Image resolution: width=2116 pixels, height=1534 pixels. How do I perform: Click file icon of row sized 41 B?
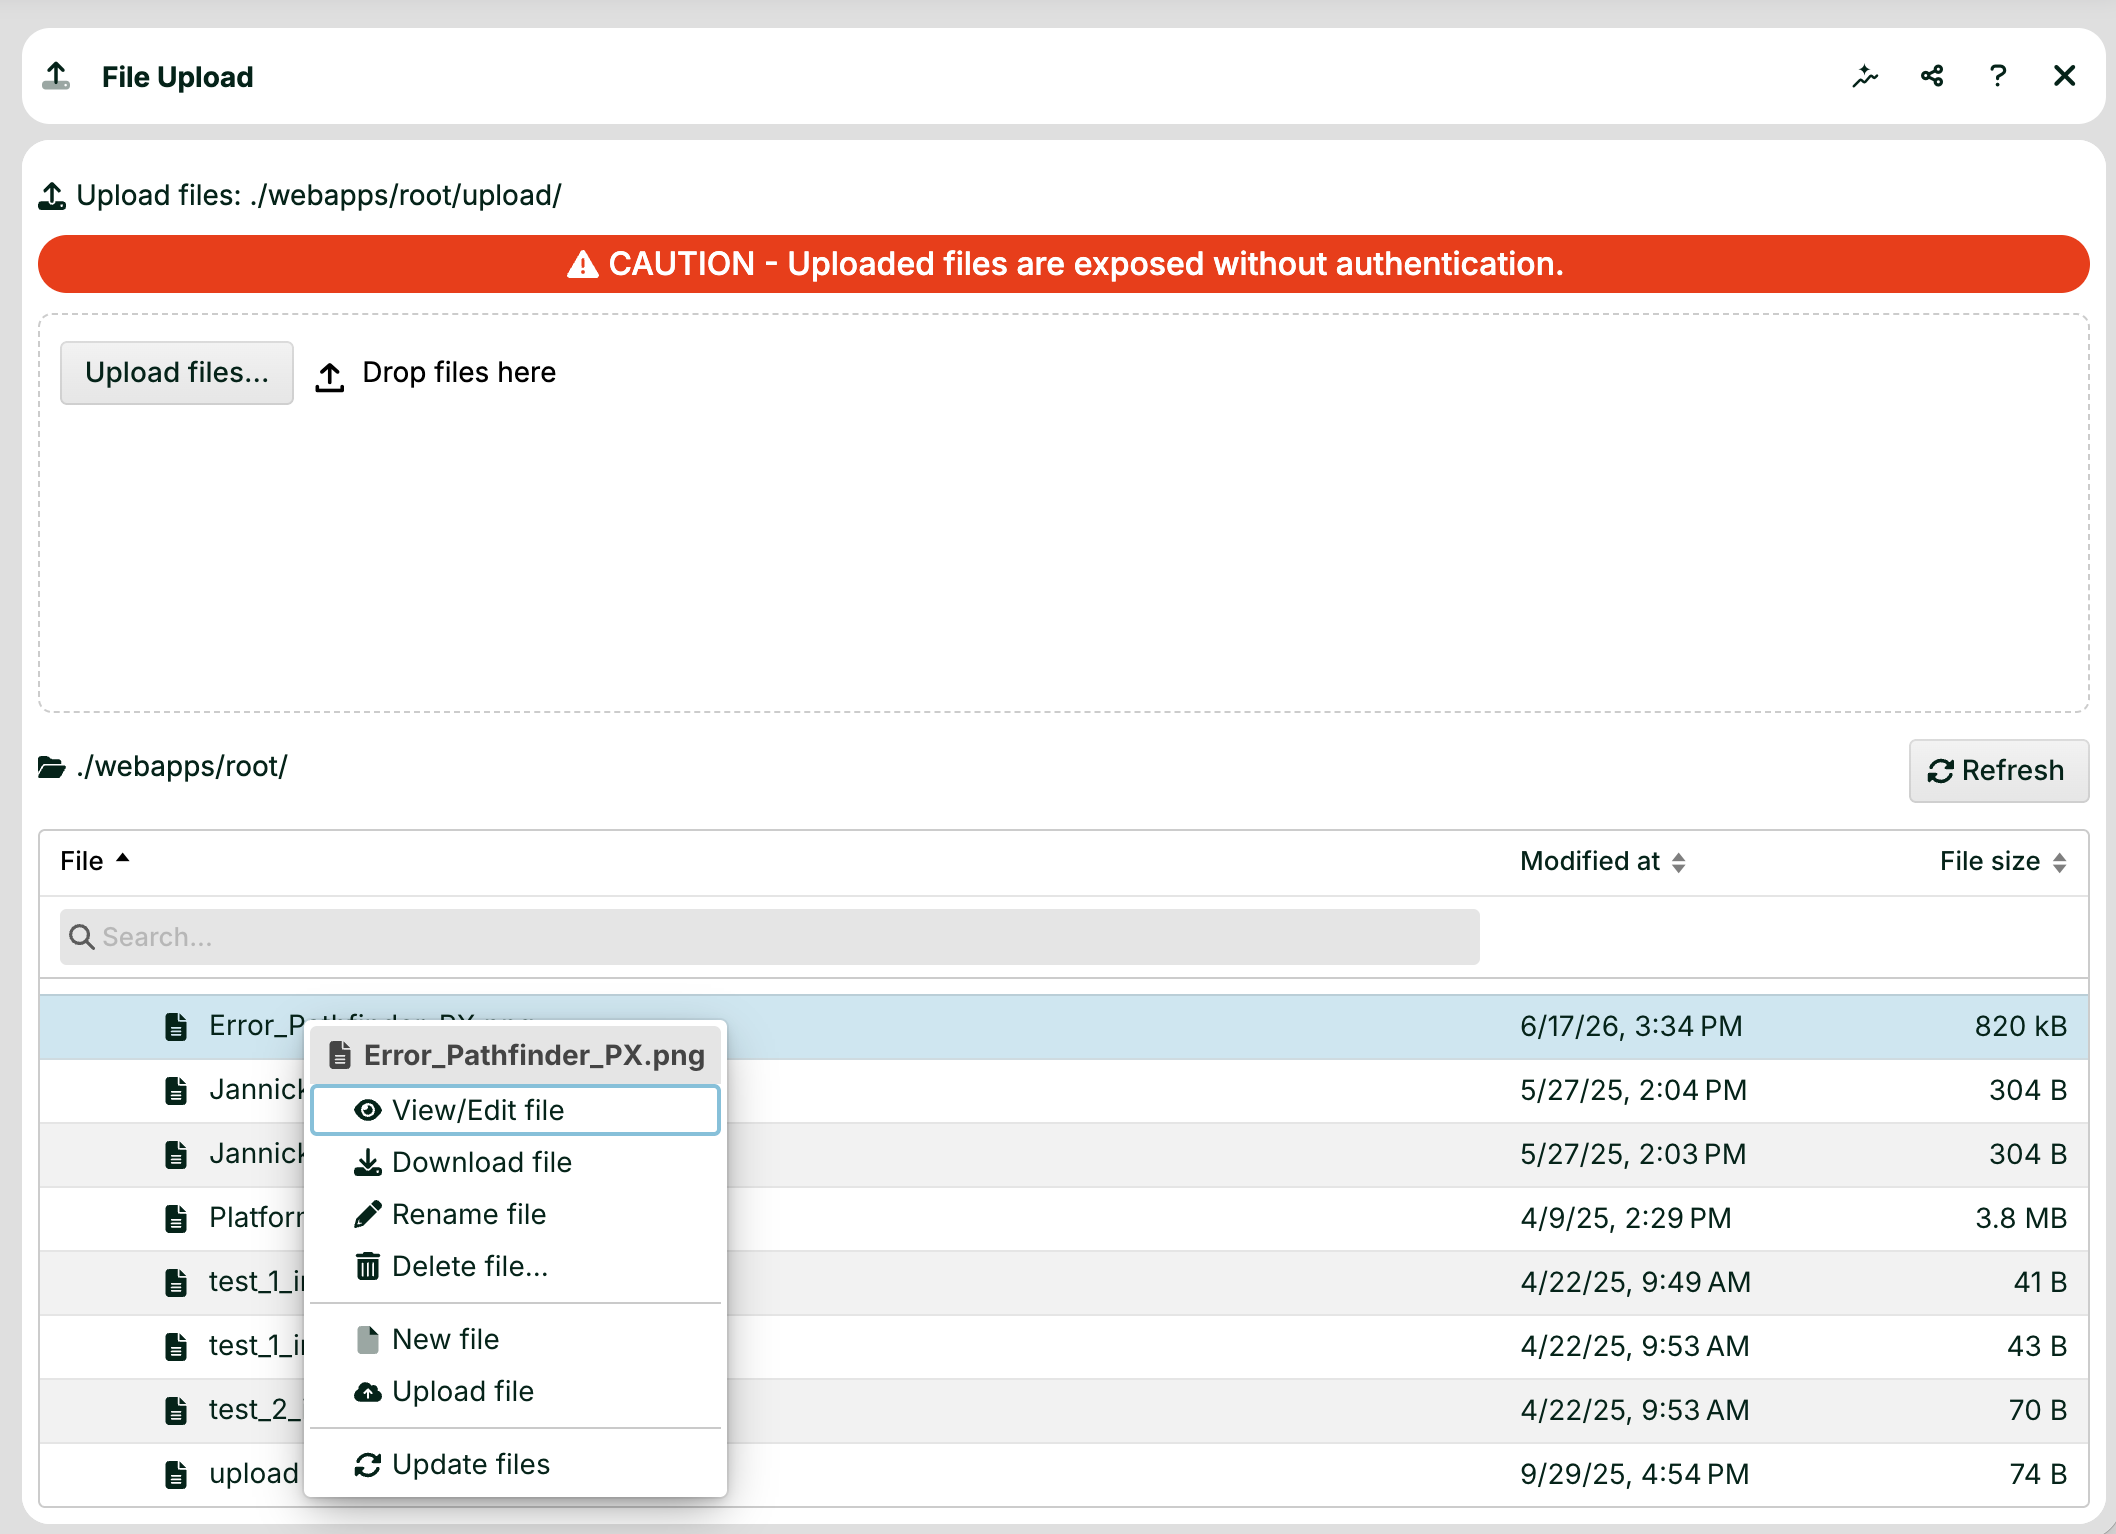click(x=176, y=1282)
